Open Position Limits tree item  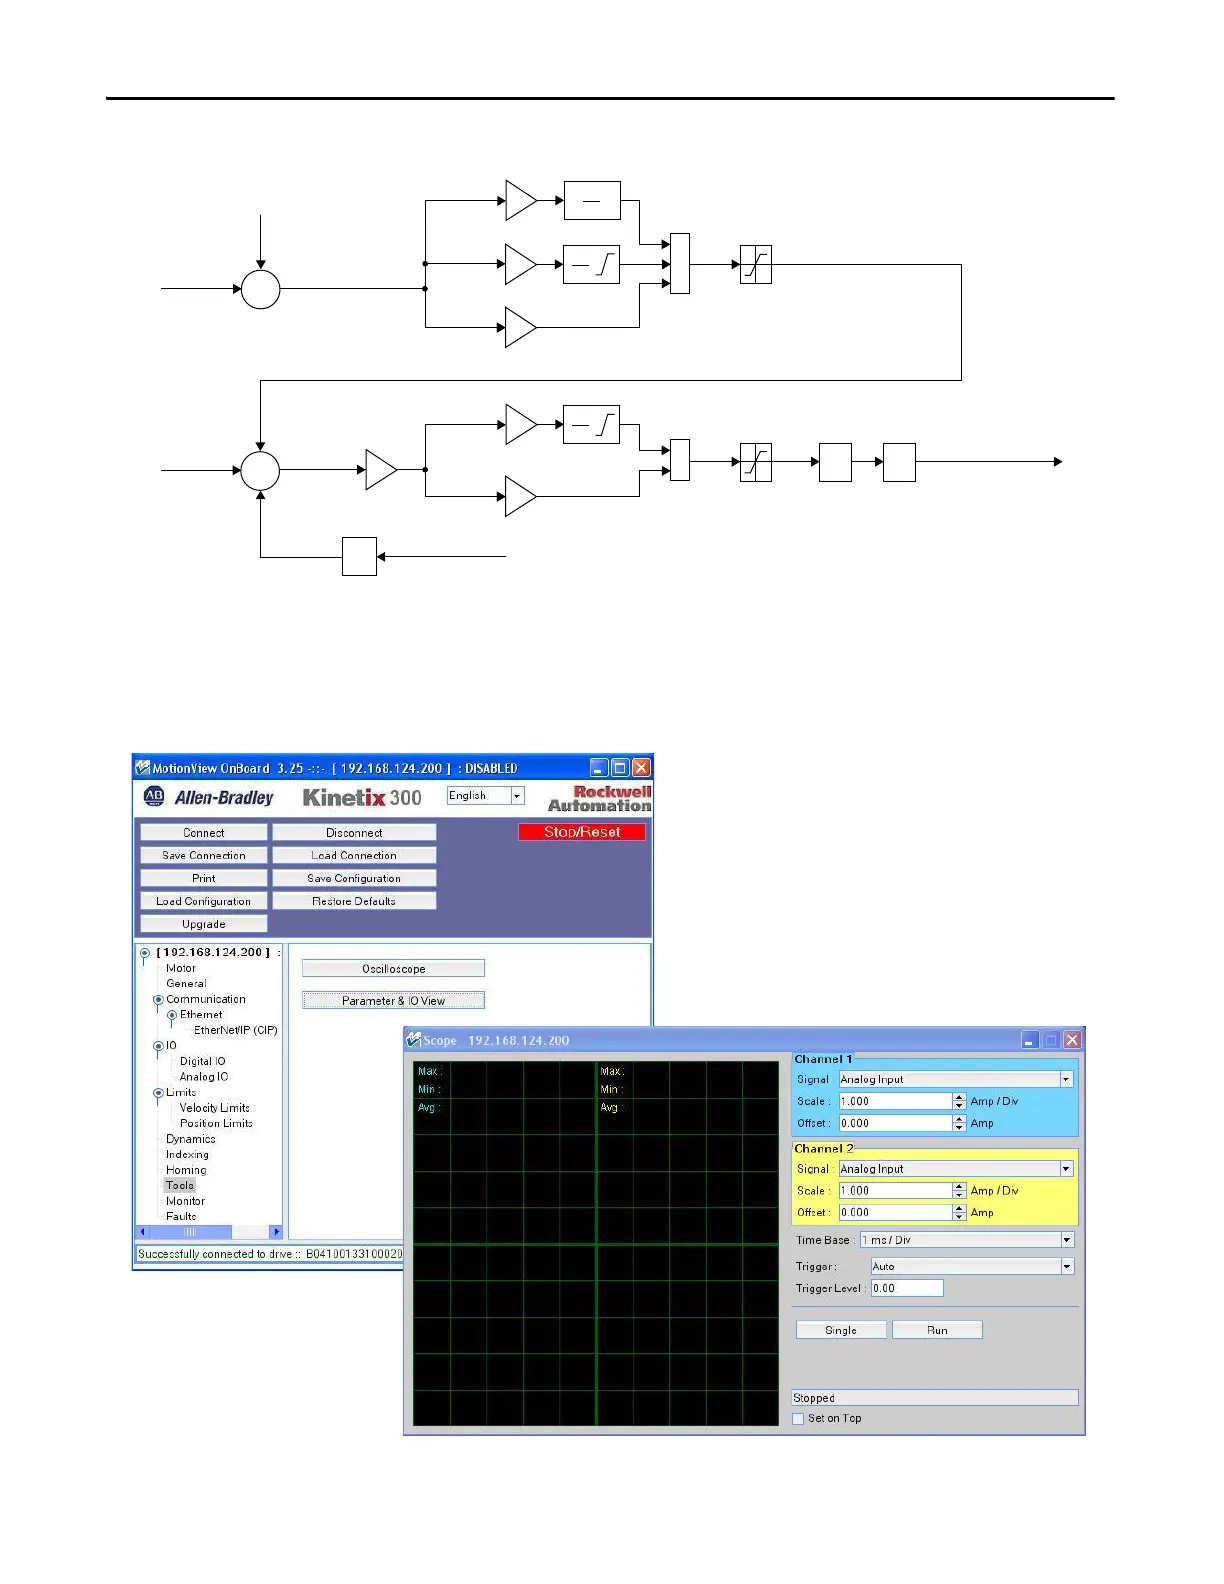coord(216,1123)
